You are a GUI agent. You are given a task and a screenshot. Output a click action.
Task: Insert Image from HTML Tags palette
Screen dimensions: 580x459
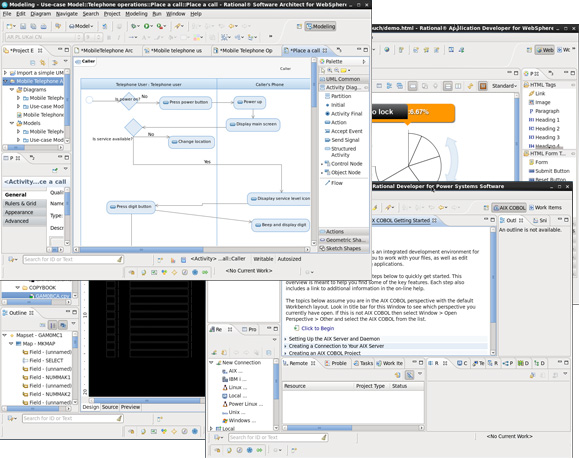(539, 102)
